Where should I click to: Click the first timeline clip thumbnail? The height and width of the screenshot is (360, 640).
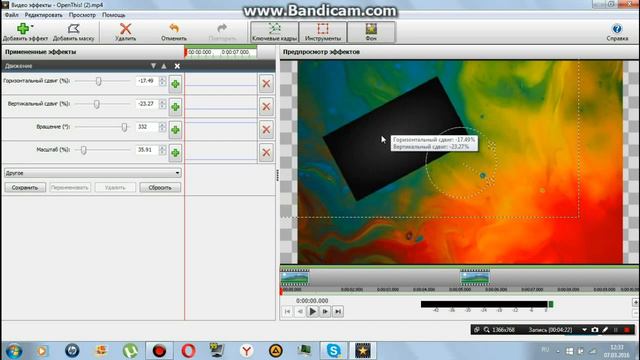click(x=295, y=278)
